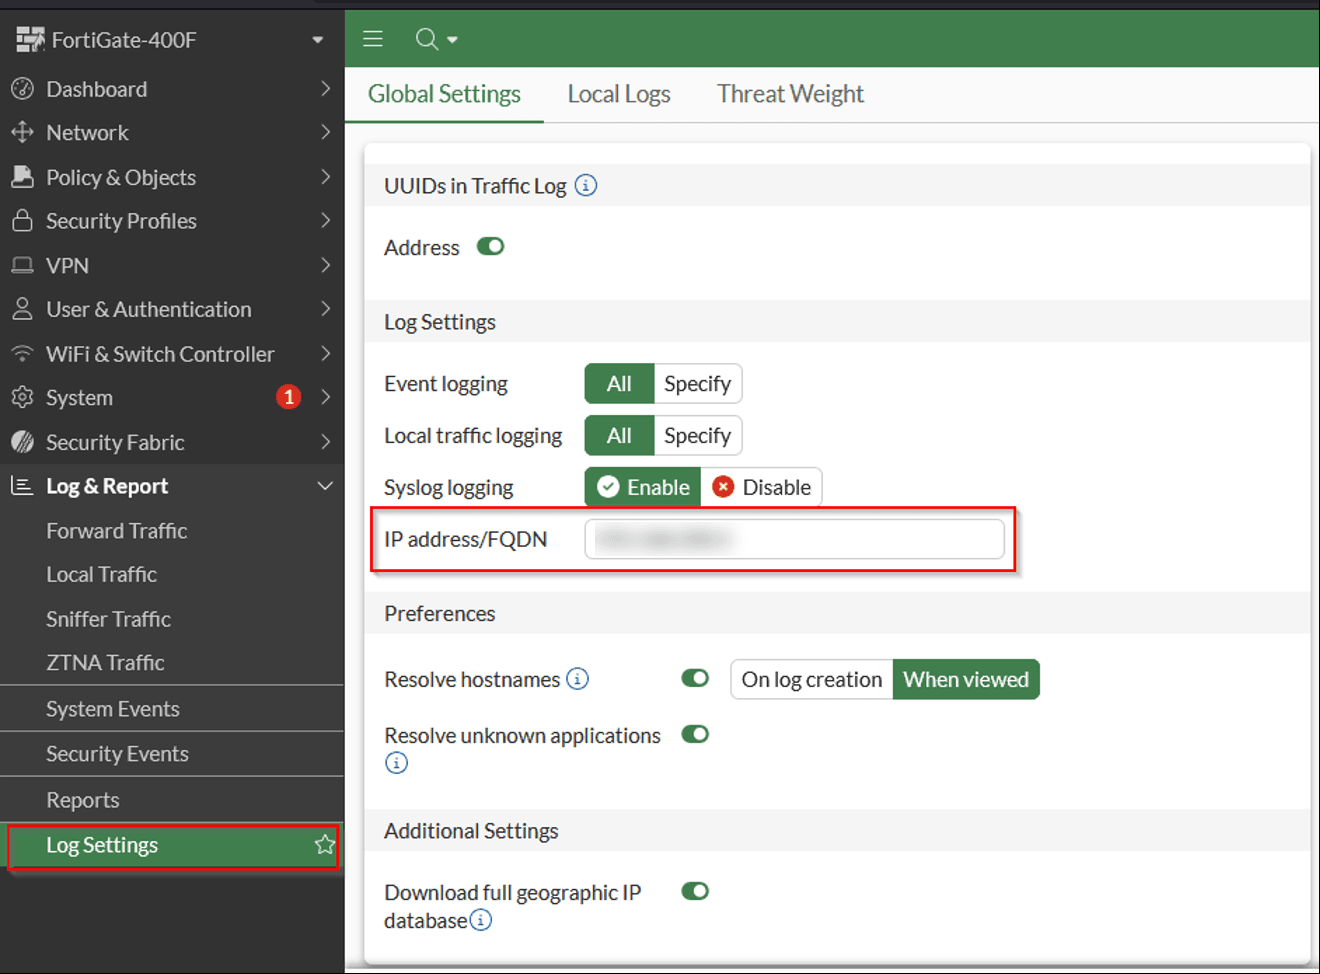The width and height of the screenshot is (1320, 974).
Task: Click the WiFi & Switch Controller icon
Action: click(x=22, y=354)
